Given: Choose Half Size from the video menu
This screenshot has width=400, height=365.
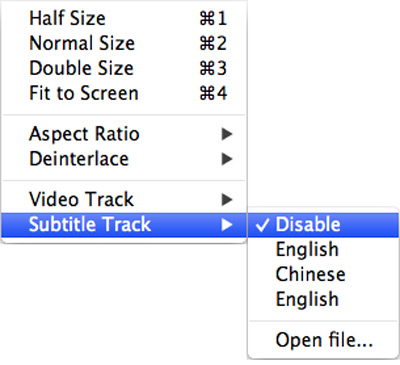Looking at the screenshot, I should click(x=124, y=18).
